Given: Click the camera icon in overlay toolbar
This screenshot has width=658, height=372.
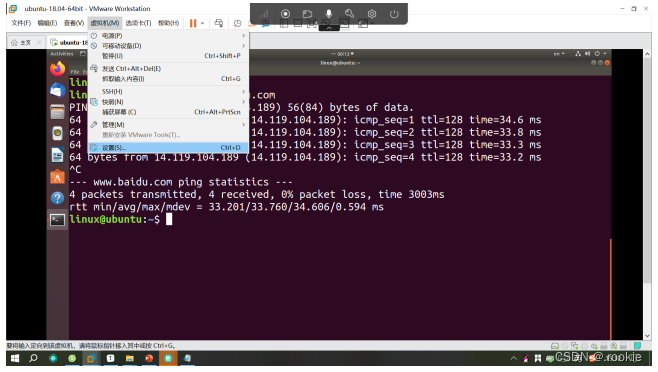Looking at the screenshot, I should 307,14.
